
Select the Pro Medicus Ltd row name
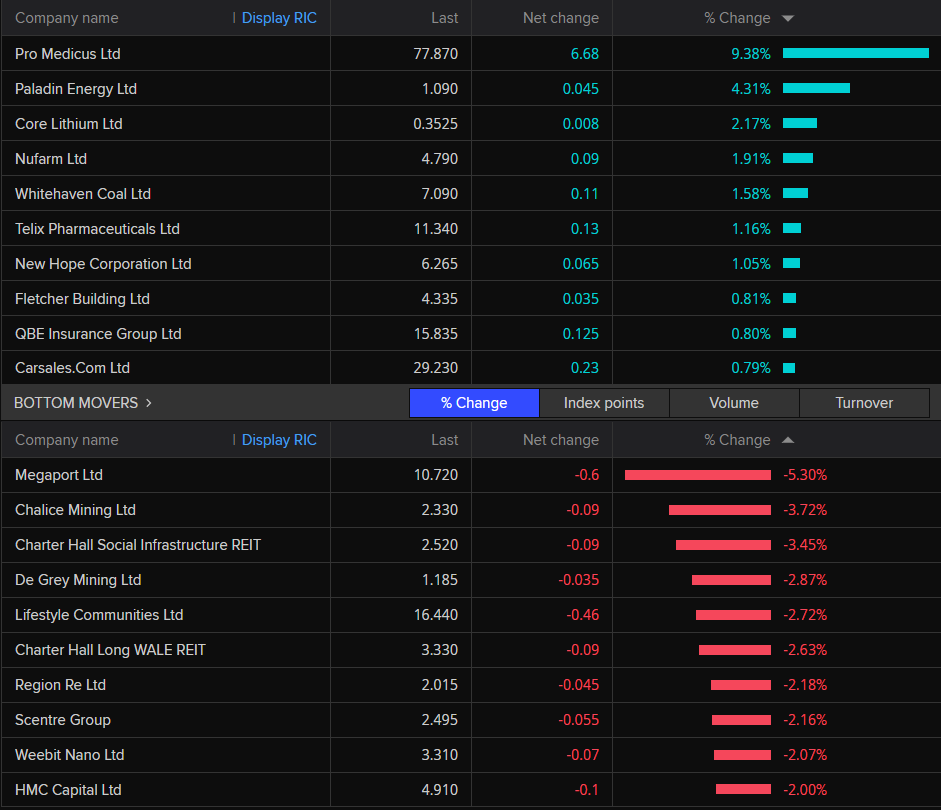tap(68, 54)
